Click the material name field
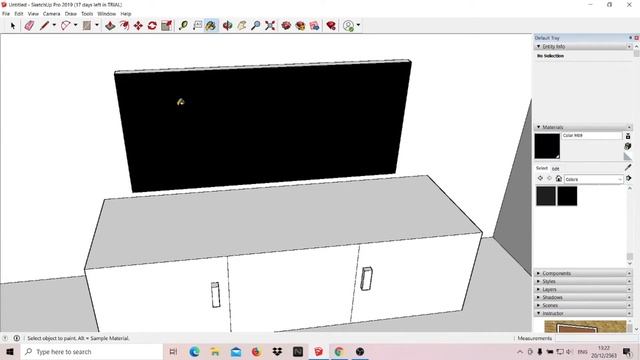The width and height of the screenshot is (640, 360). [x=591, y=136]
